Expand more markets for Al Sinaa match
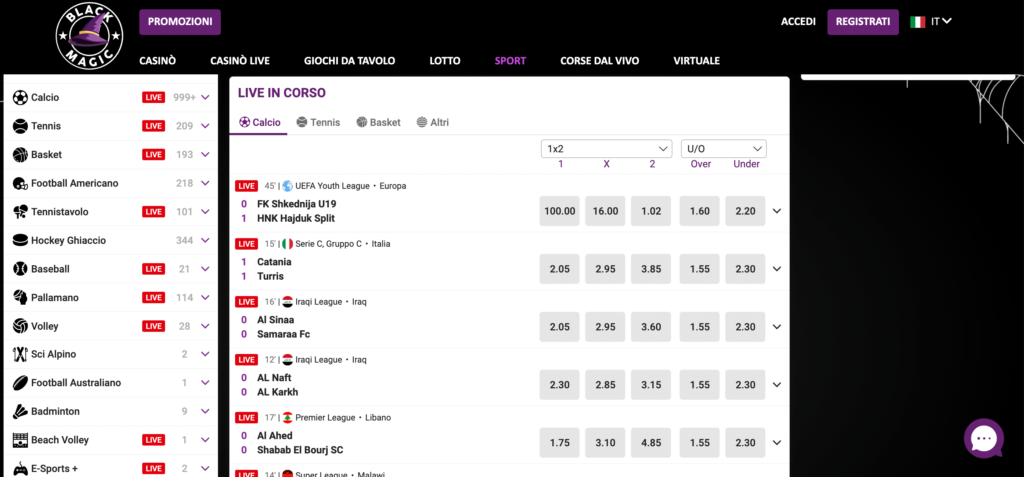The image size is (1024, 477). coord(776,327)
